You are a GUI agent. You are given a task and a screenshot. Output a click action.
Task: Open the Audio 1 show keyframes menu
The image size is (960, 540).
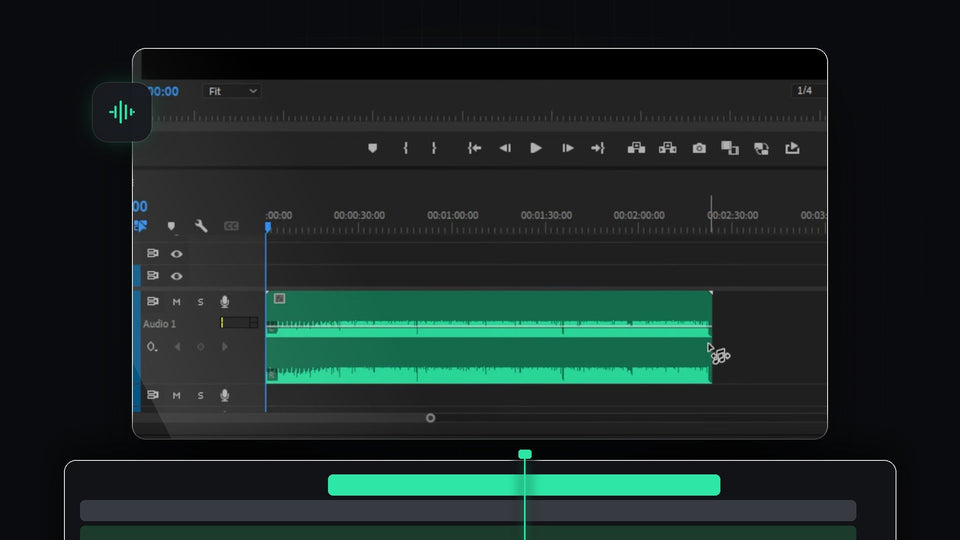[152, 347]
